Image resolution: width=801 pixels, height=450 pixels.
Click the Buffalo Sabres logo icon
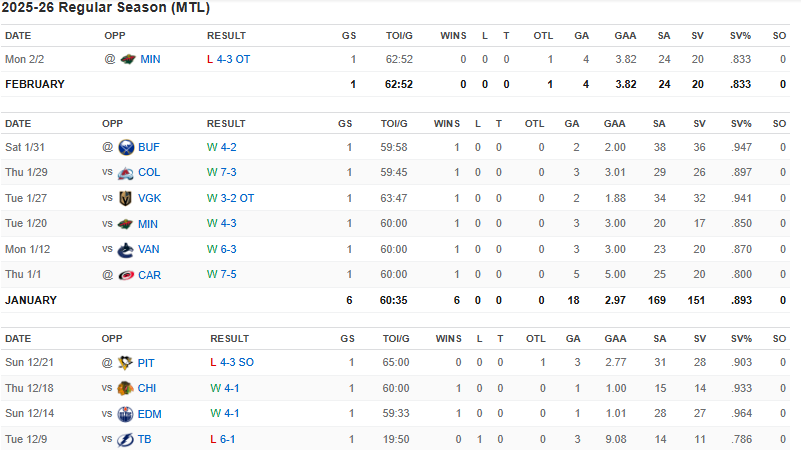[126, 147]
